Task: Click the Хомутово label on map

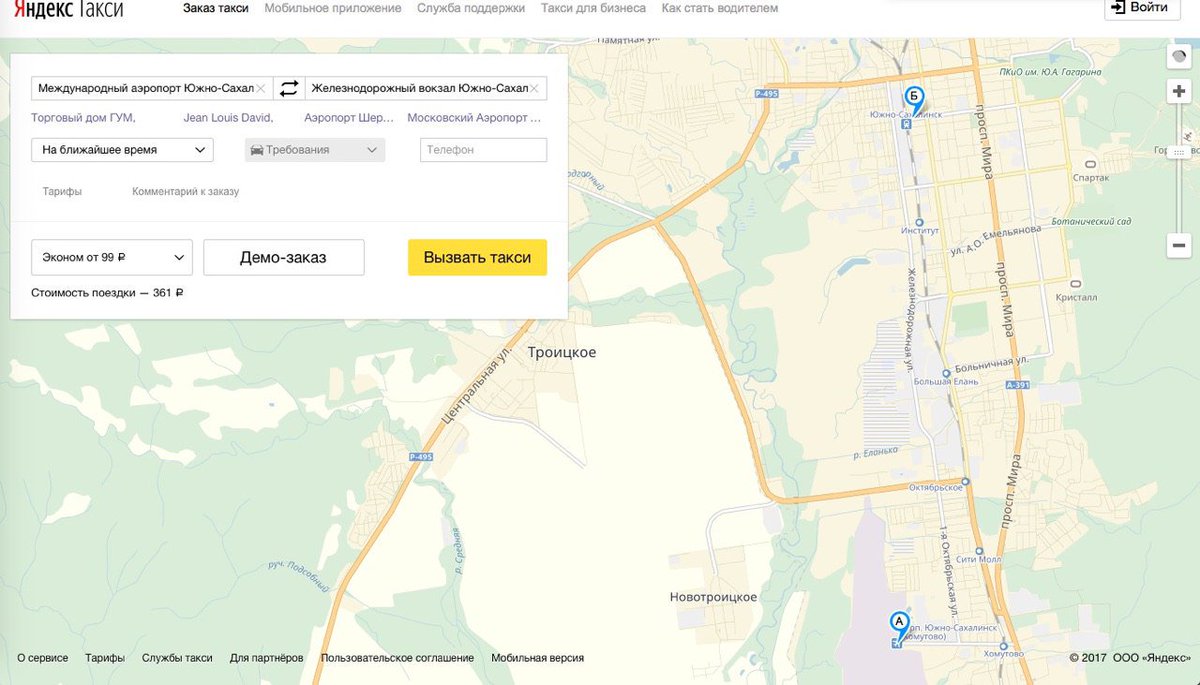Action: click(1003, 654)
